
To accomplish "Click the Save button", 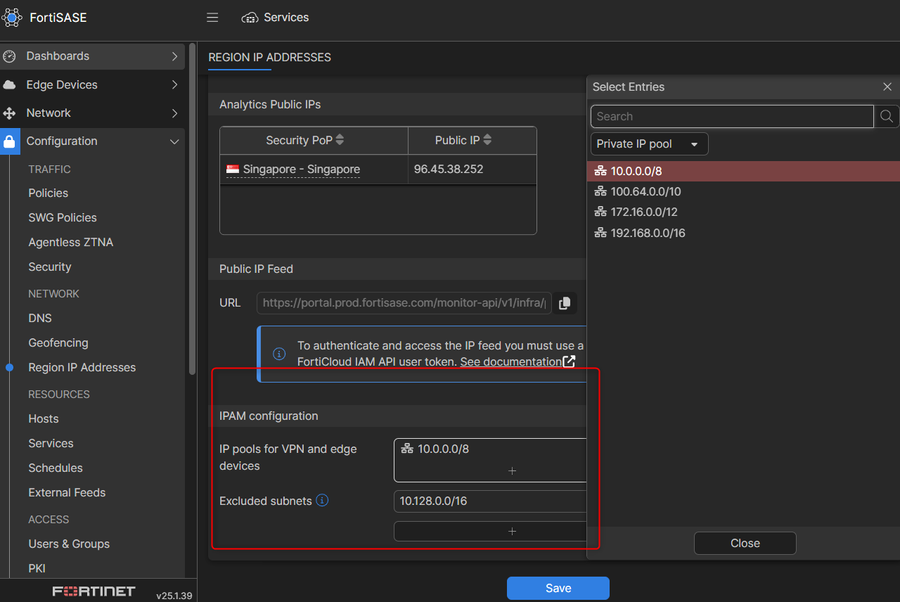I will (x=557, y=588).
